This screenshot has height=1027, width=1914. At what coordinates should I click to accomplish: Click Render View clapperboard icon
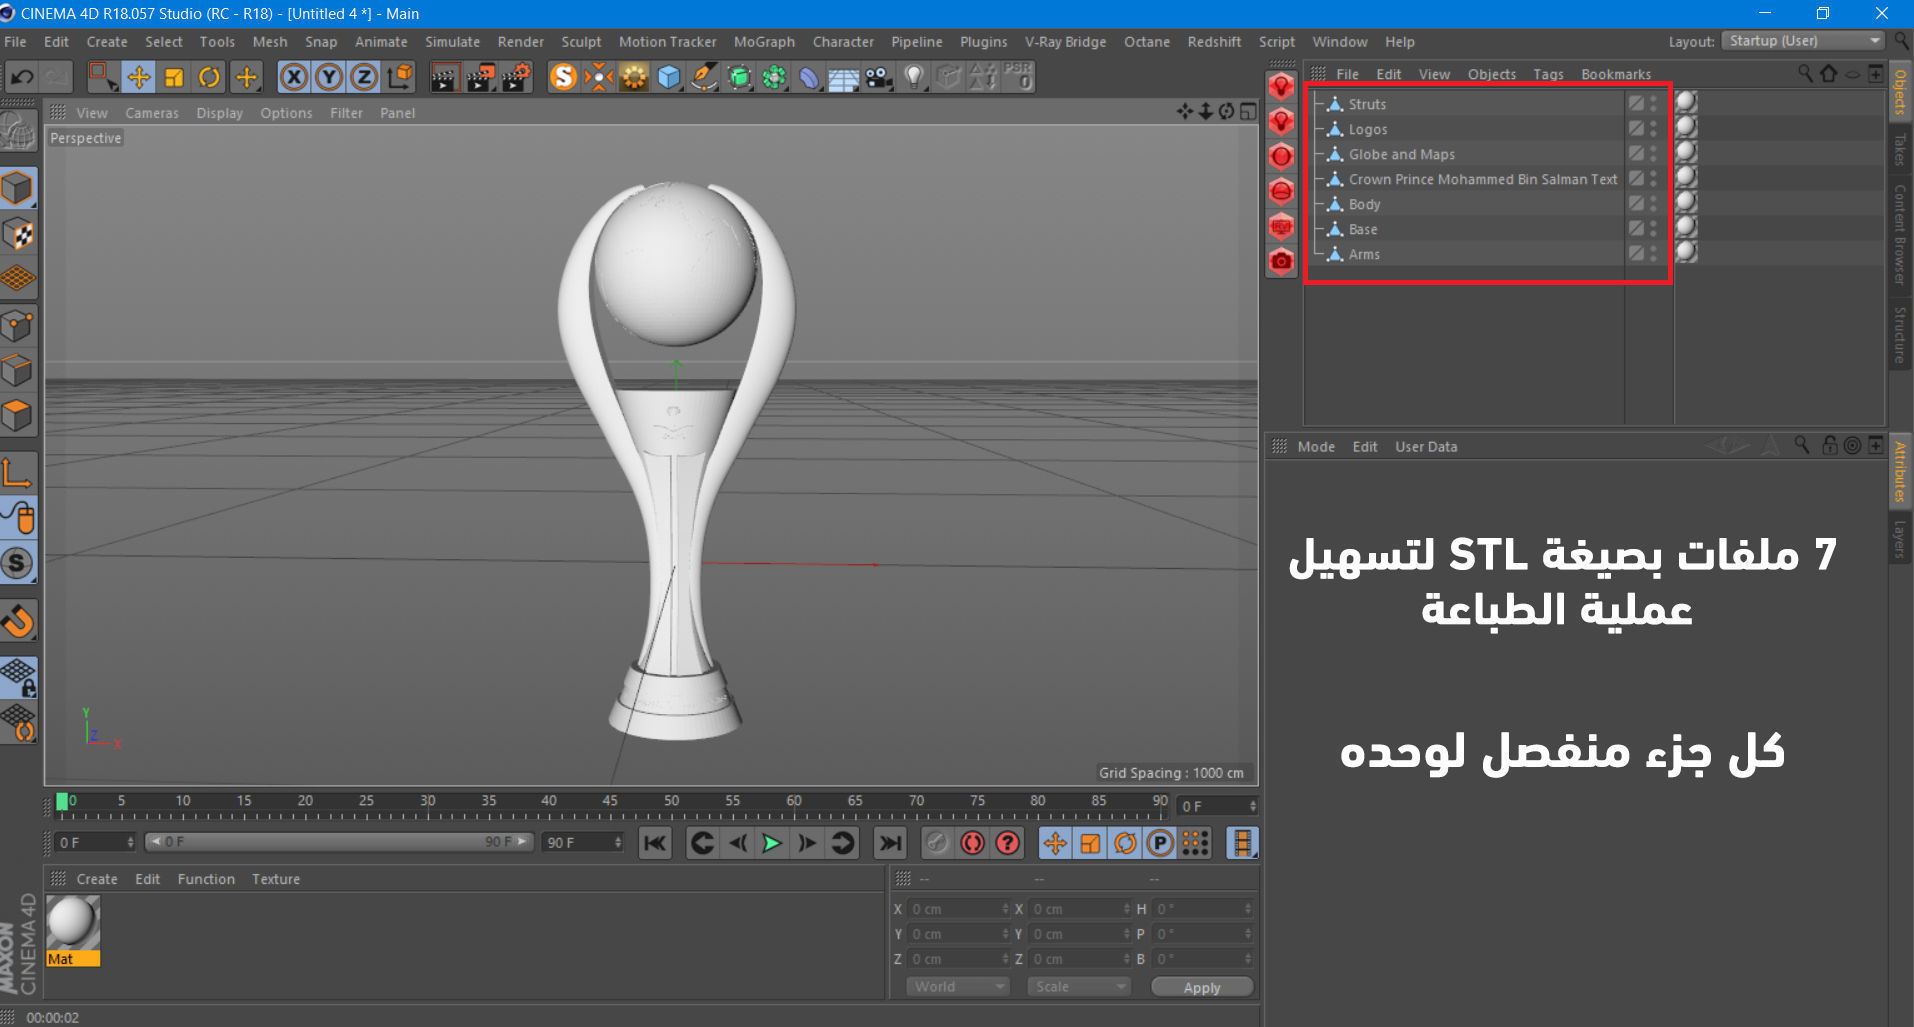(445, 77)
